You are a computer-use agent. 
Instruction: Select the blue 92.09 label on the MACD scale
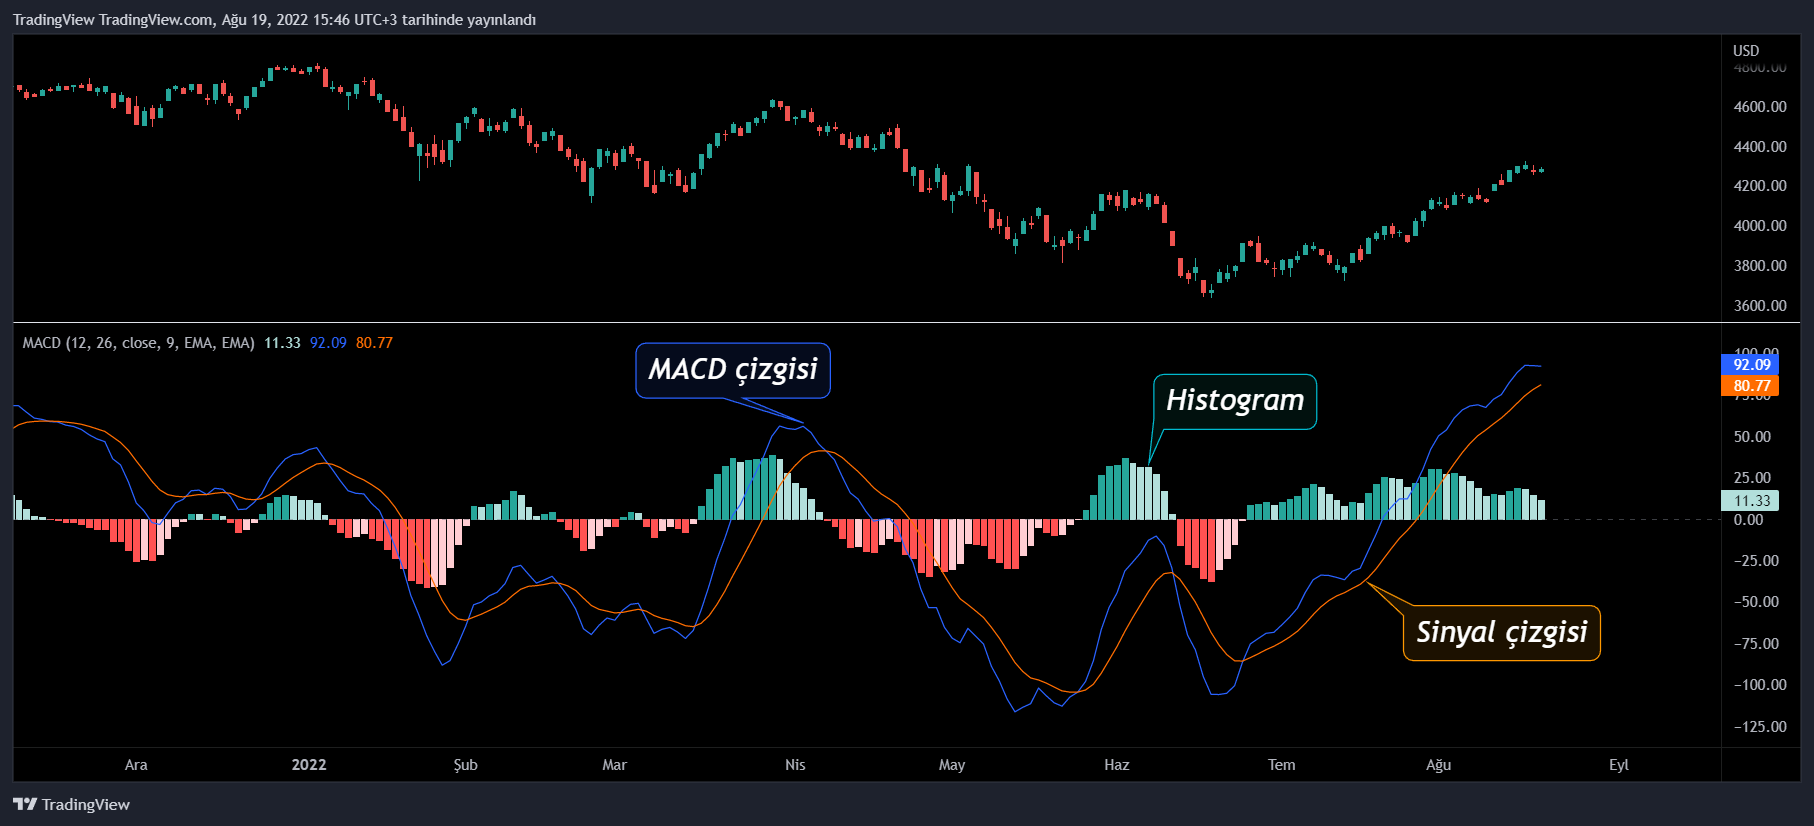1750,365
